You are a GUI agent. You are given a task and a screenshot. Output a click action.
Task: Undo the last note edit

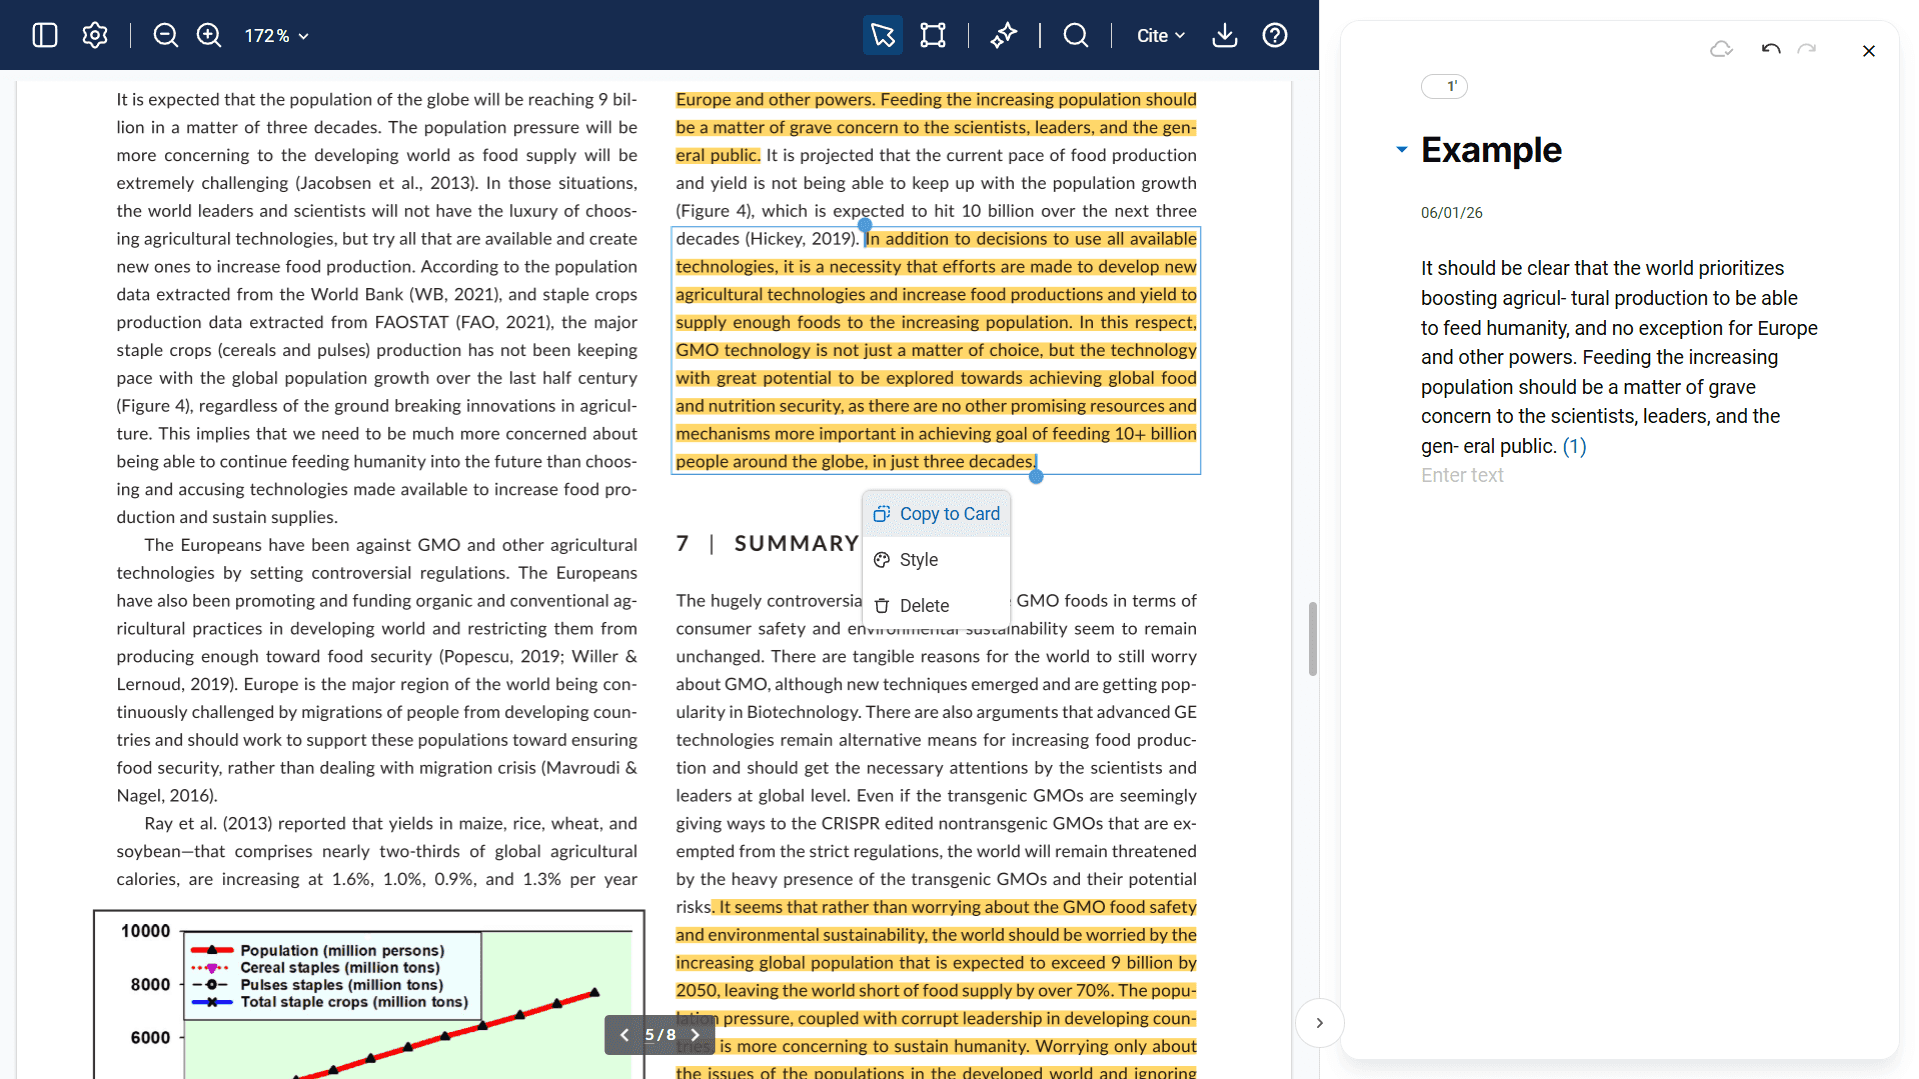[x=1770, y=50]
